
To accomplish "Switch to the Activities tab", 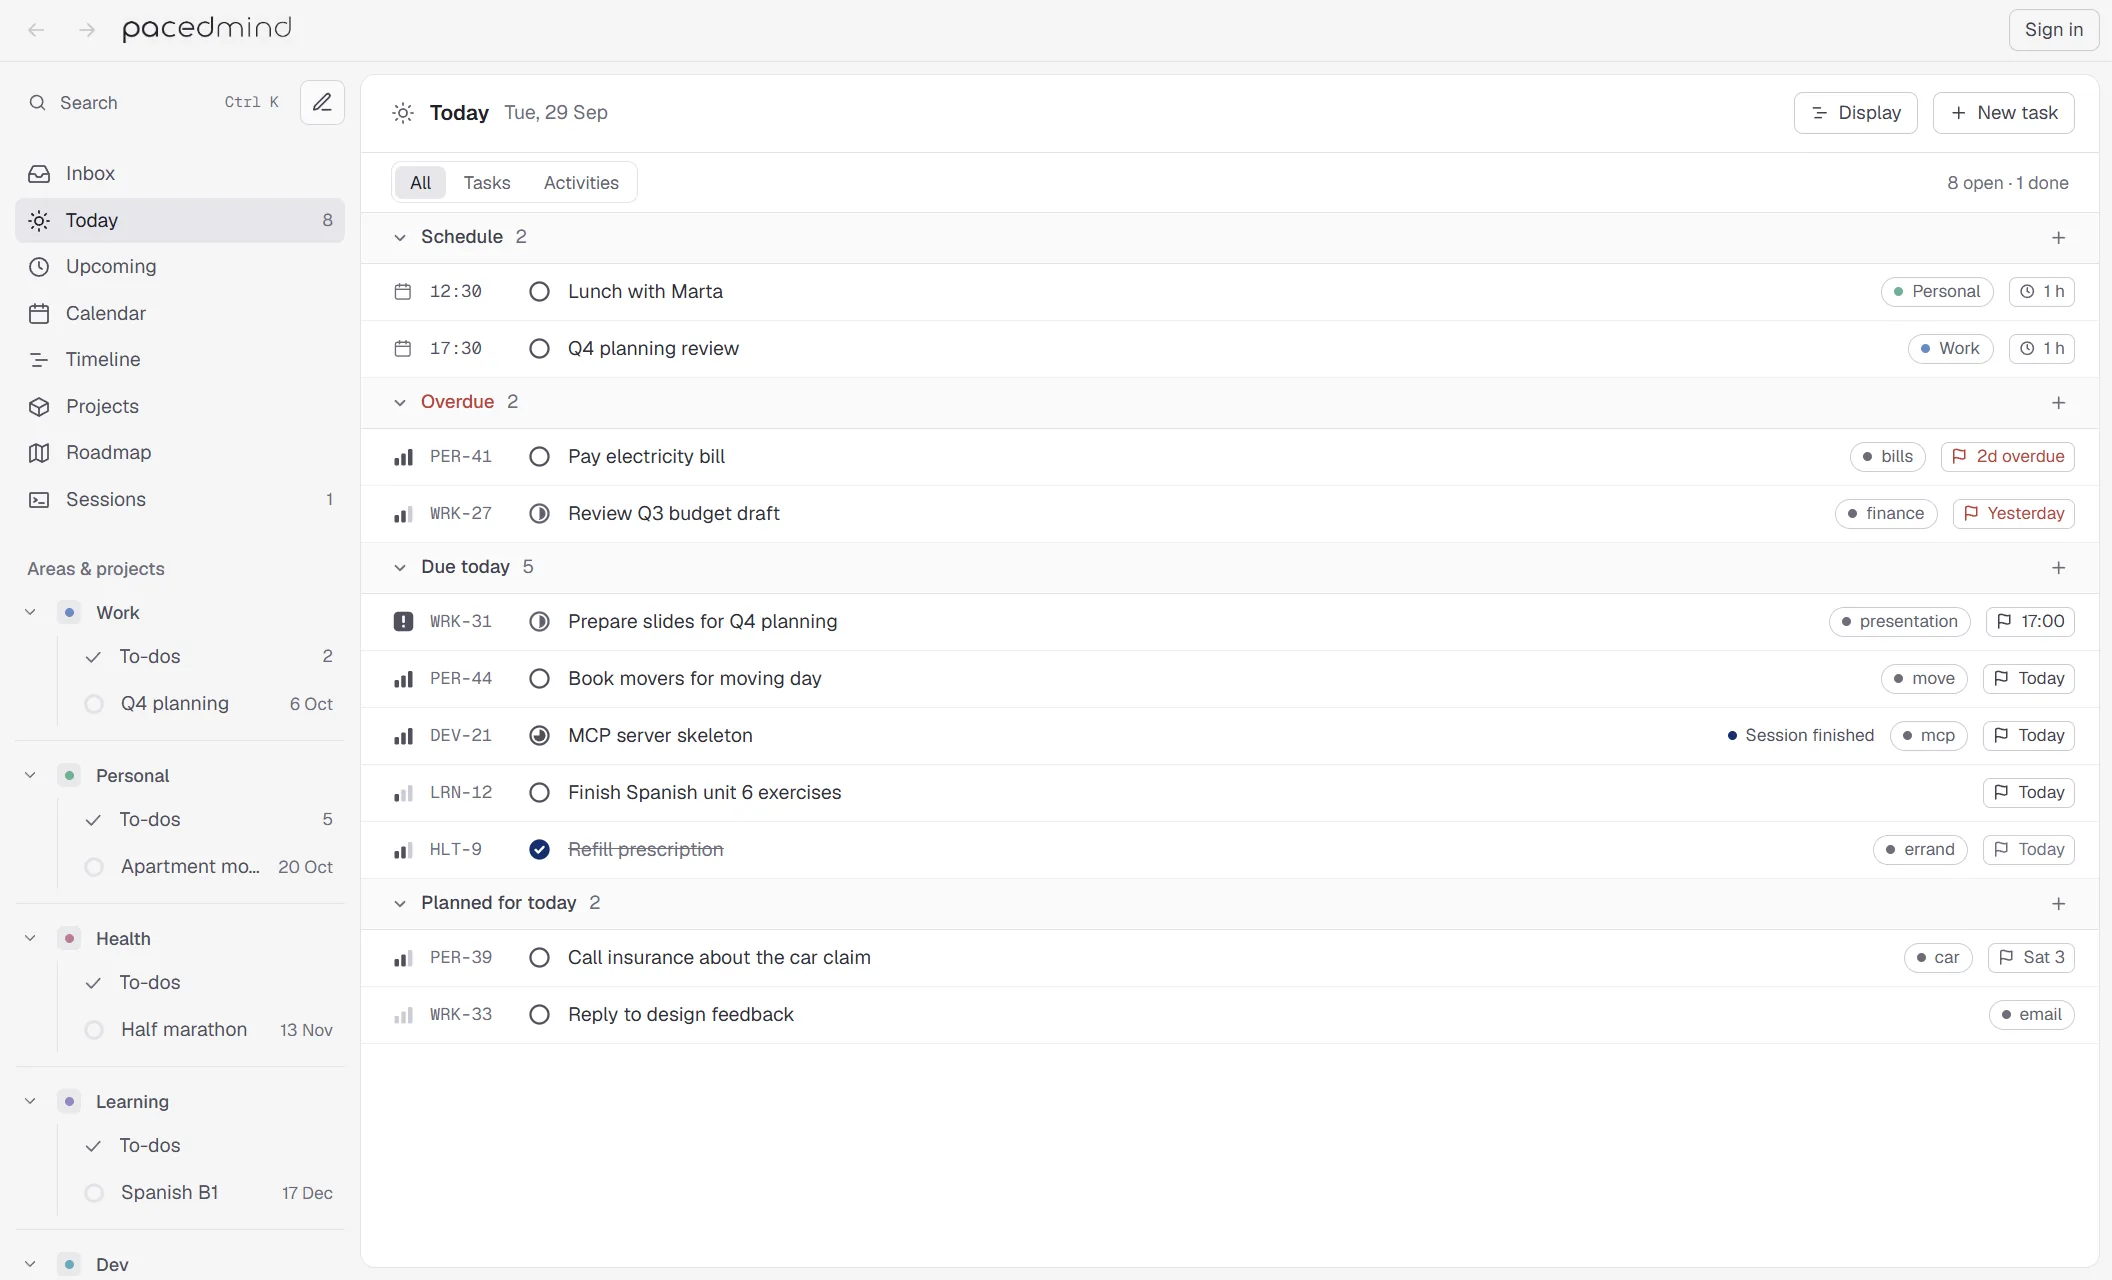I will click(581, 183).
